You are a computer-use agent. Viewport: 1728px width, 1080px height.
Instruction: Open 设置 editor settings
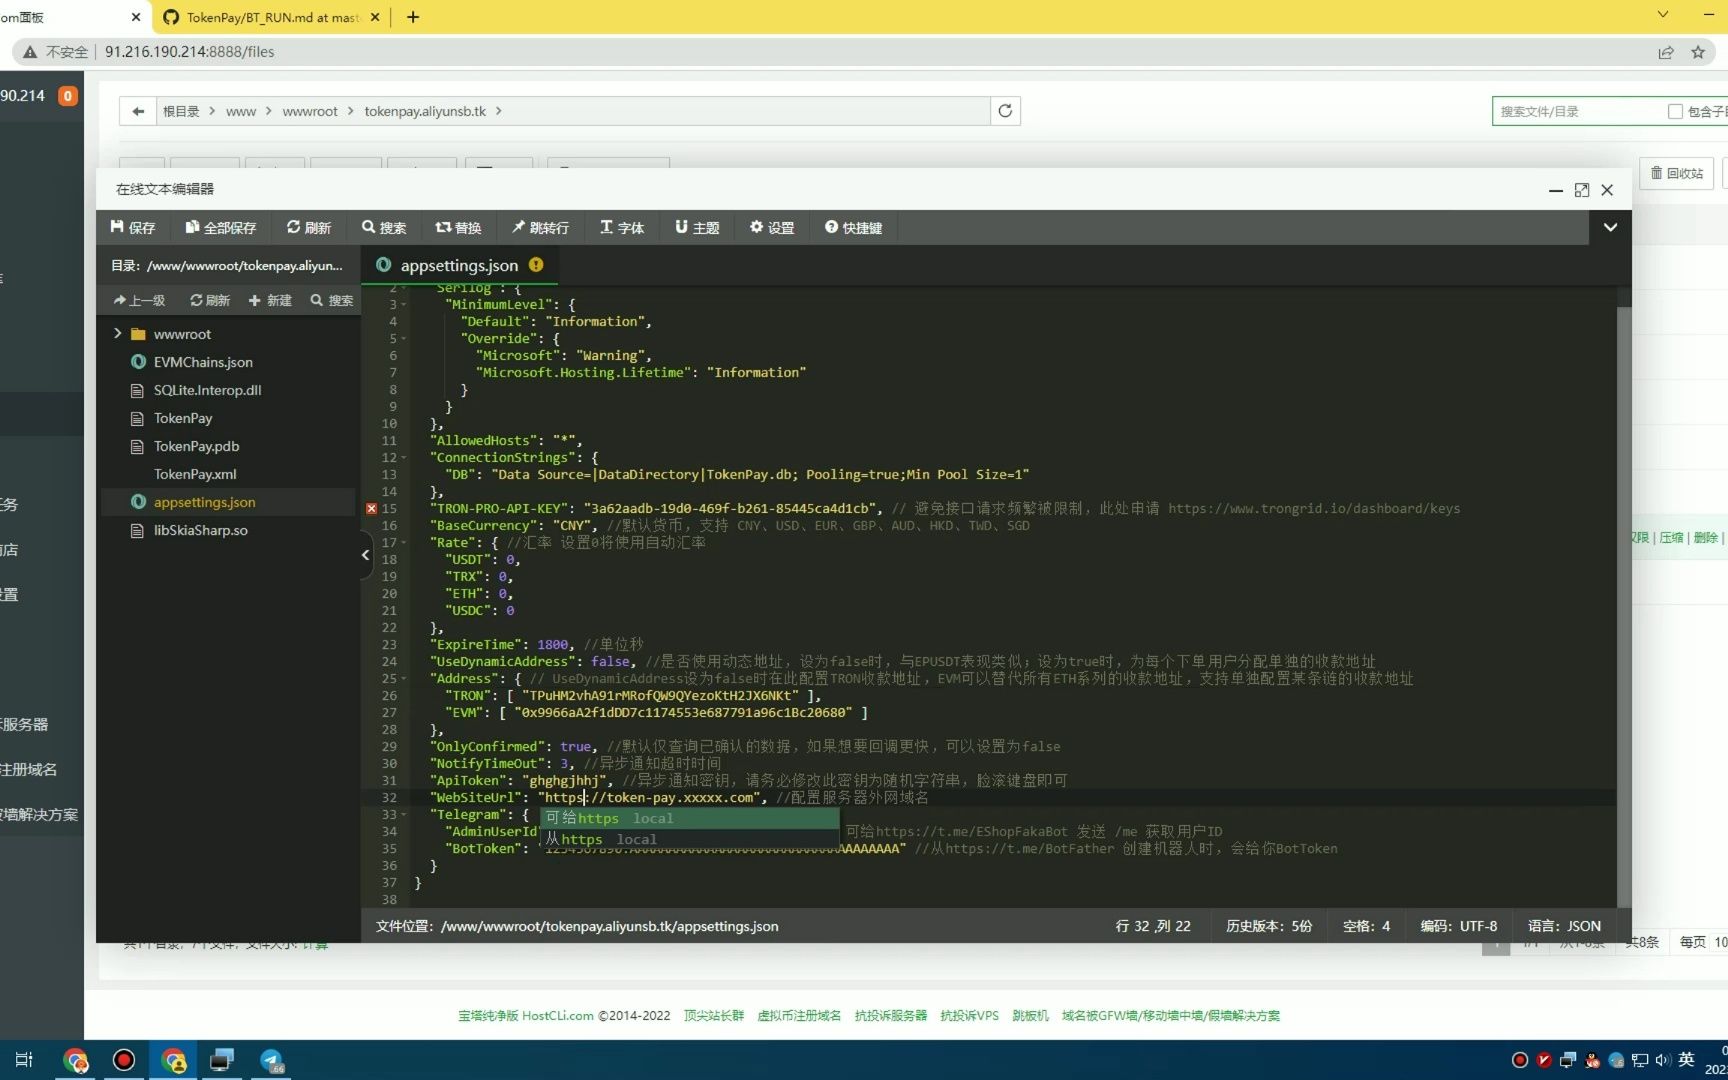tap(772, 228)
